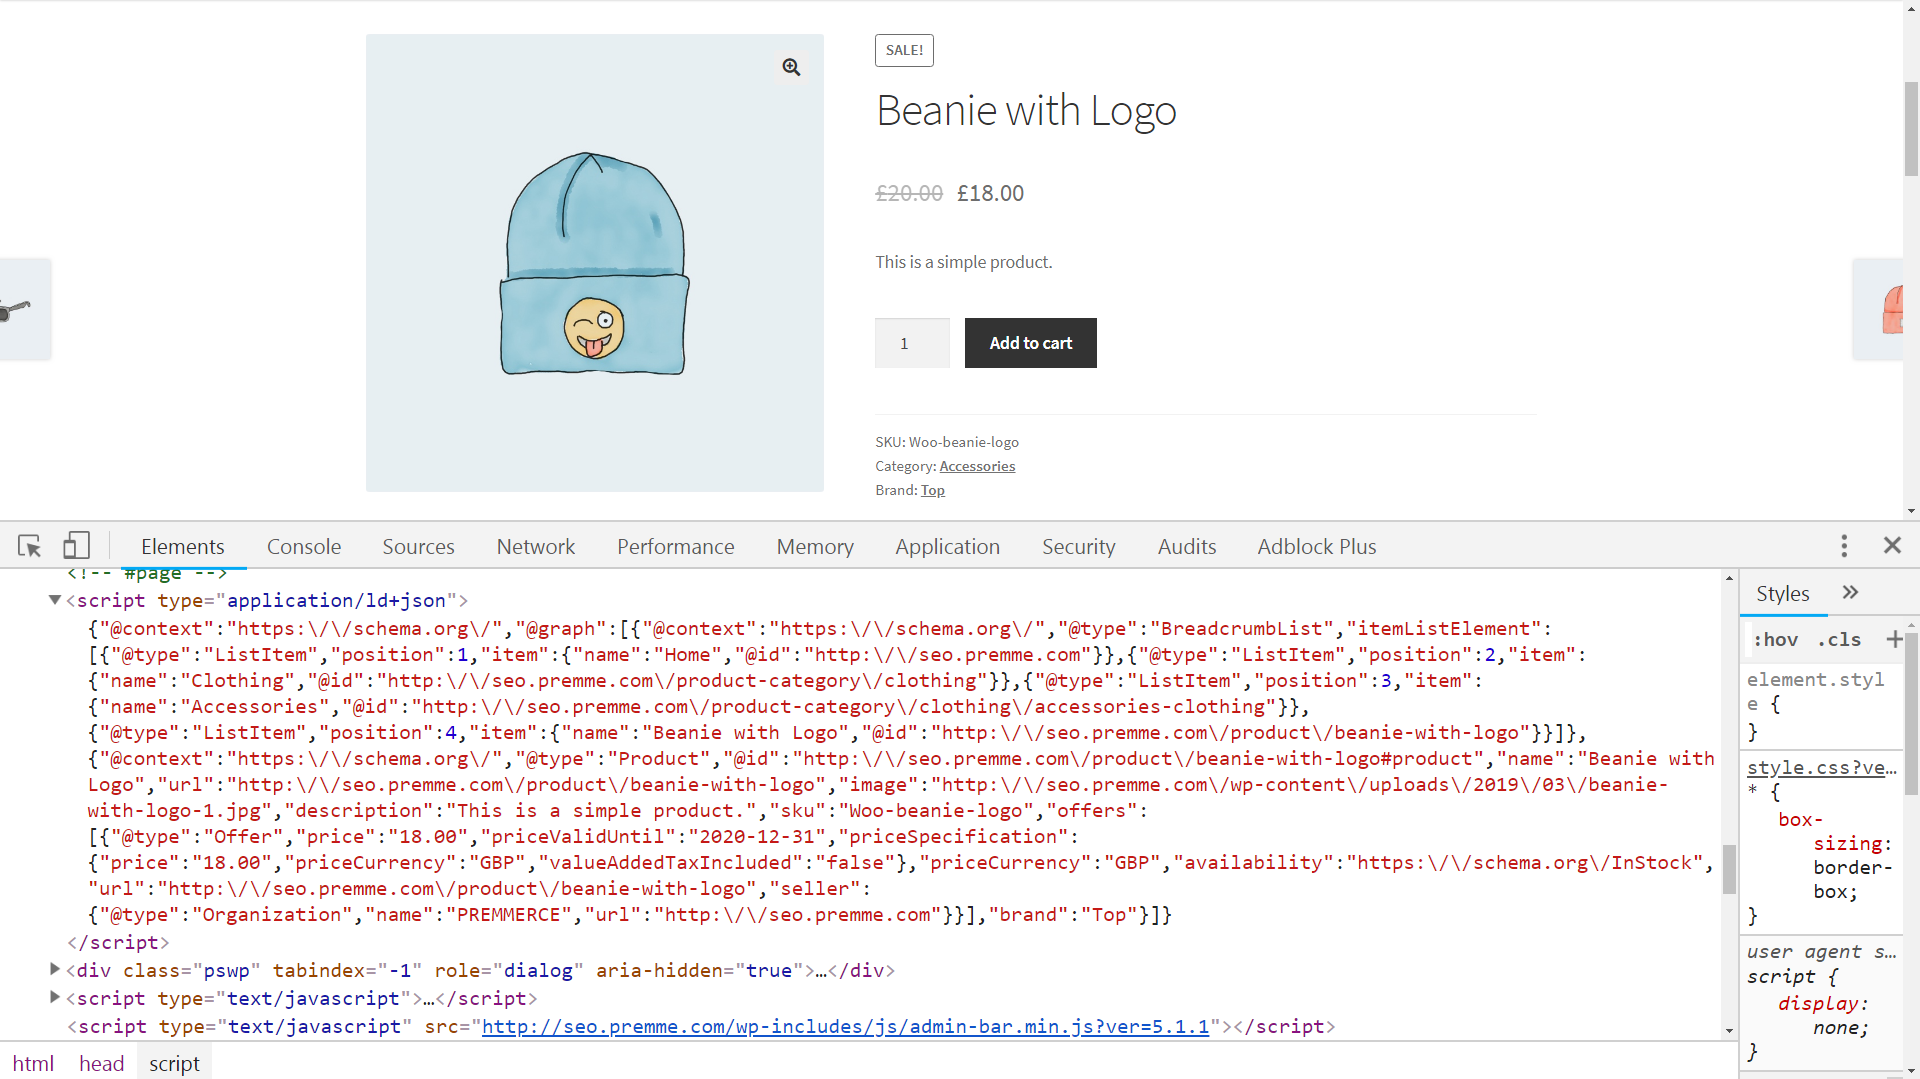Click the Add to cart button

[x=1030, y=343]
